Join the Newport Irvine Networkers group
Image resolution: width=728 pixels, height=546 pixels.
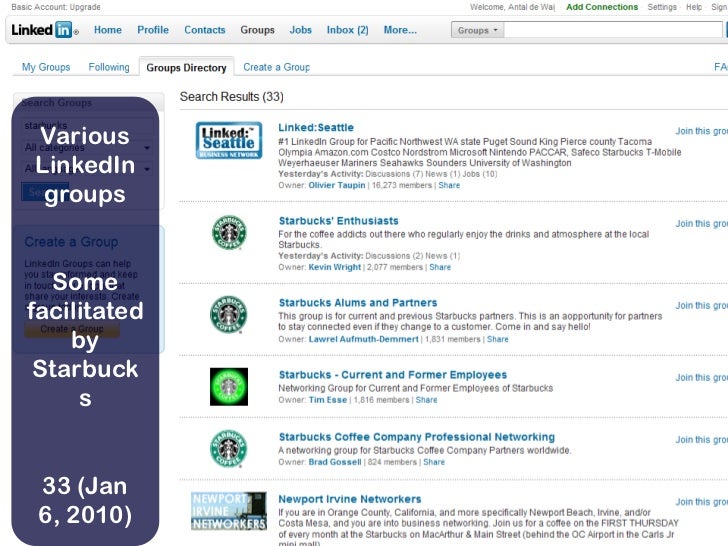pos(701,502)
